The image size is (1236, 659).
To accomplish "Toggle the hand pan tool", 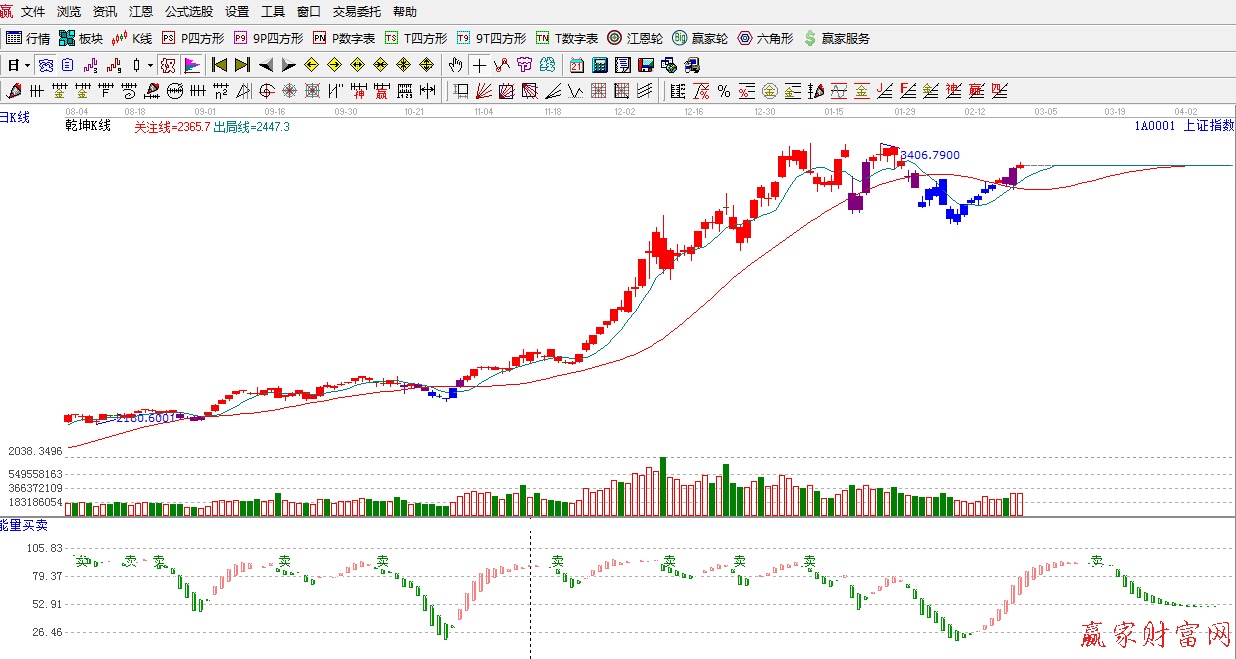I will pyautogui.click(x=456, y=66).
